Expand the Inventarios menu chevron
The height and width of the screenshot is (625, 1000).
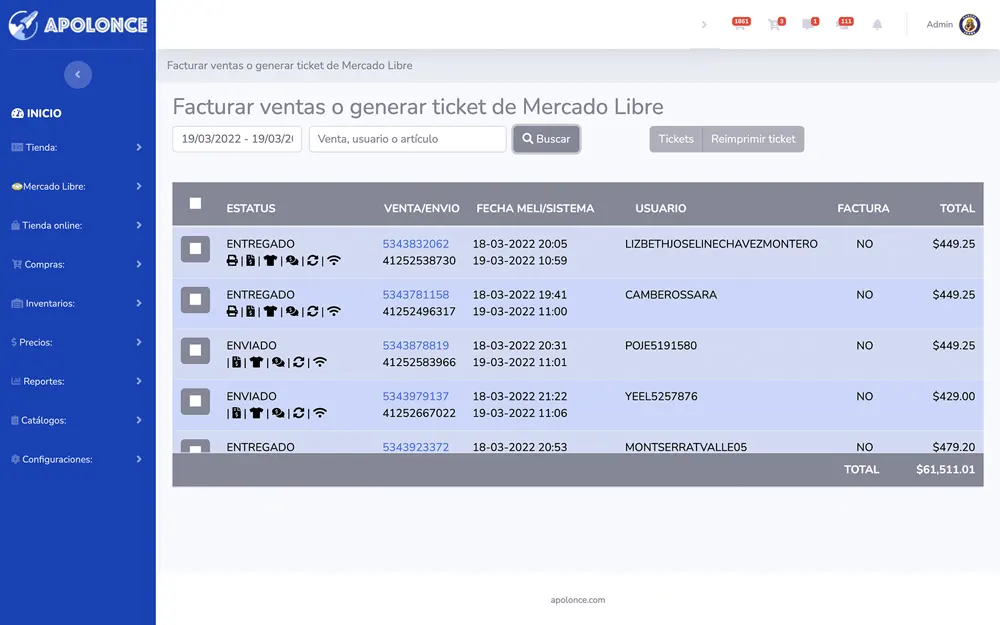point(139,303)
